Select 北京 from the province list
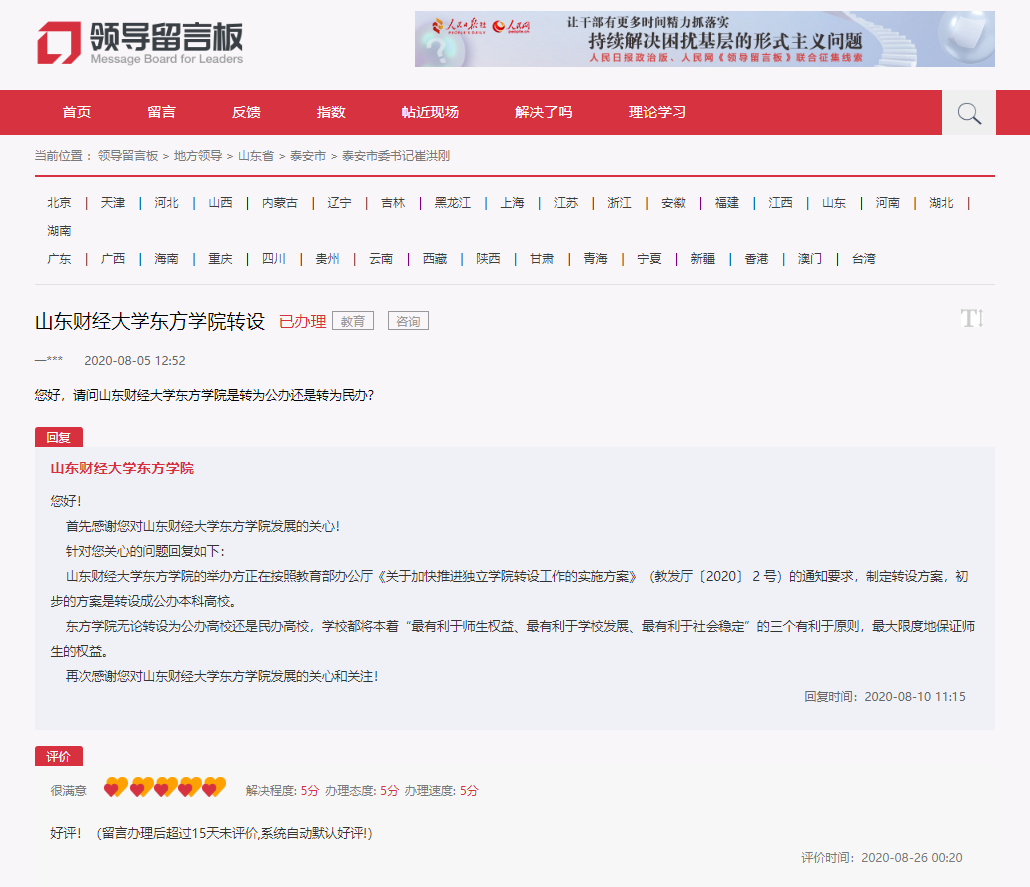 click(59, 203)
